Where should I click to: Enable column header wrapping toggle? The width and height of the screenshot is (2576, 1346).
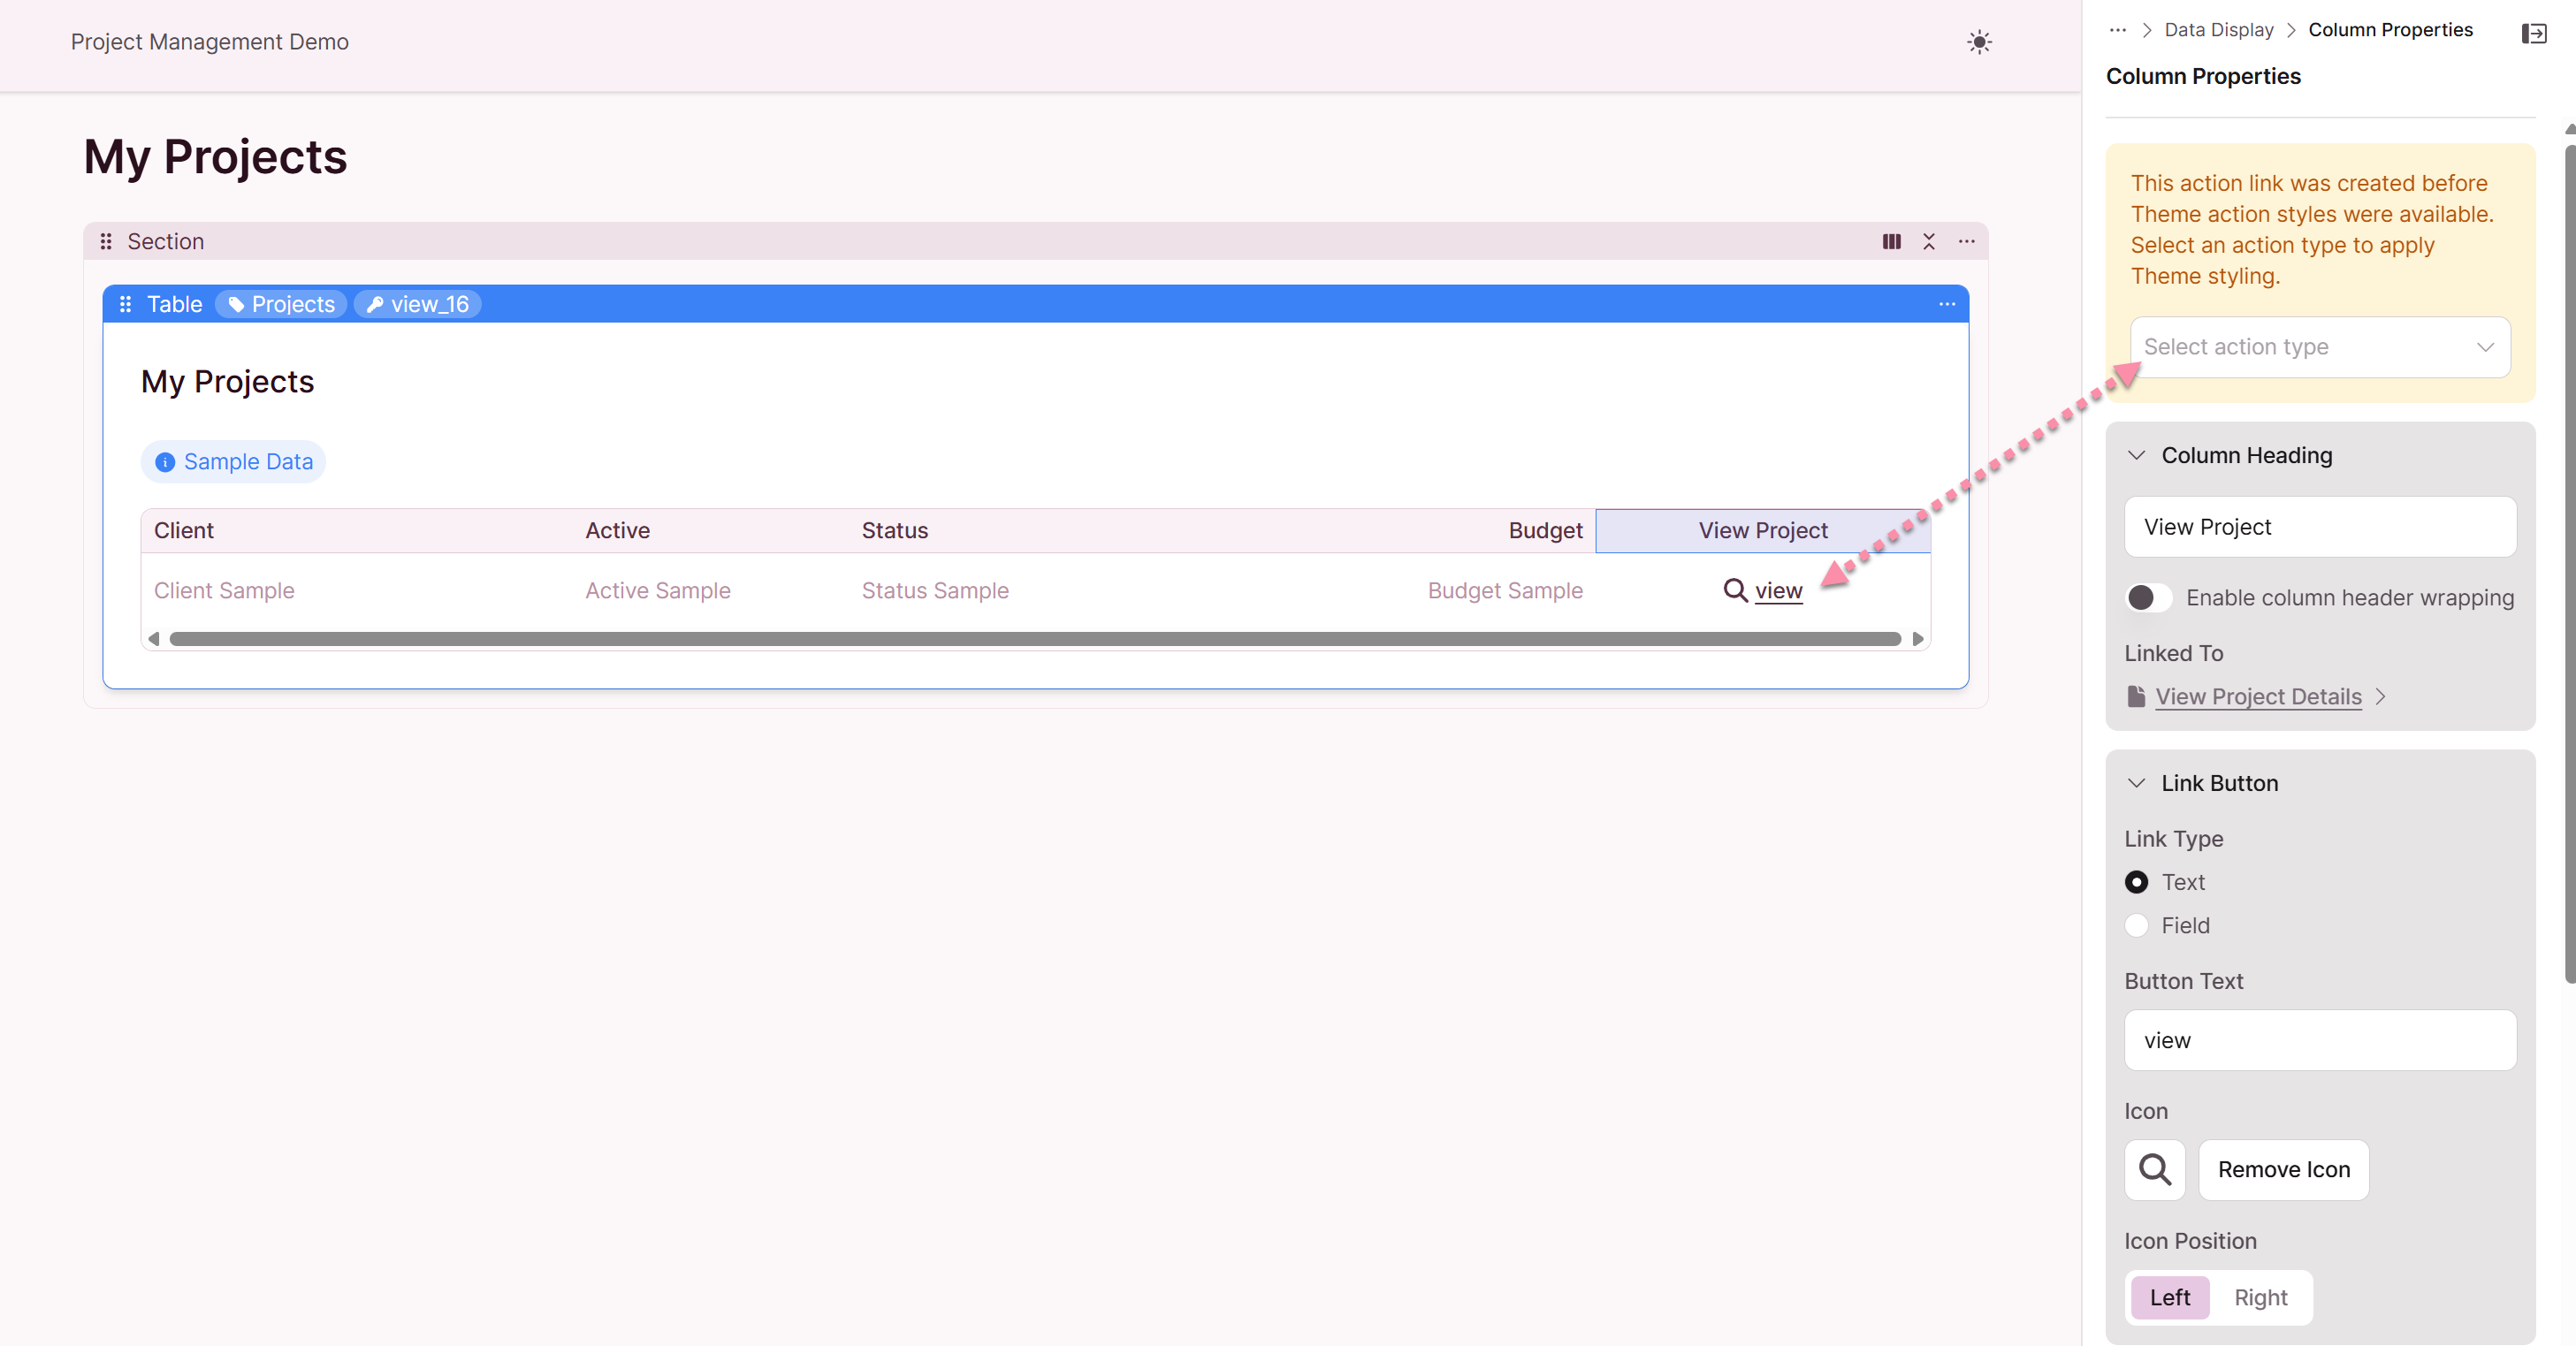tap(2148, 597)
